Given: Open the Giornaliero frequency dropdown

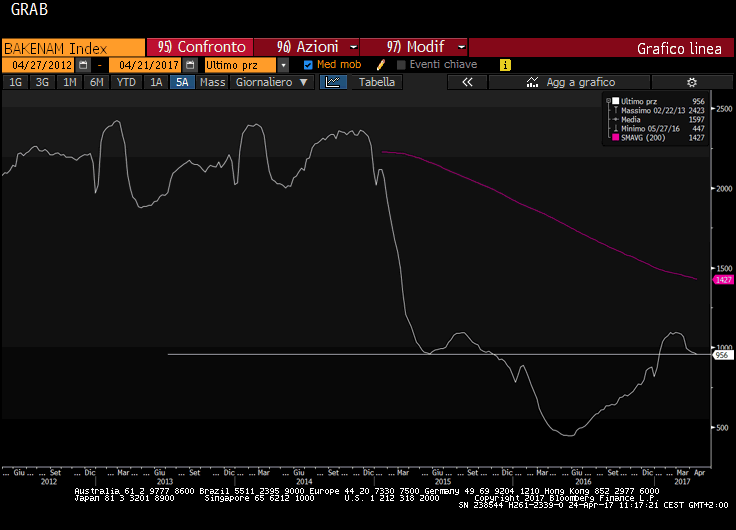Looking at the screenshot, I should tap(272, 82).
